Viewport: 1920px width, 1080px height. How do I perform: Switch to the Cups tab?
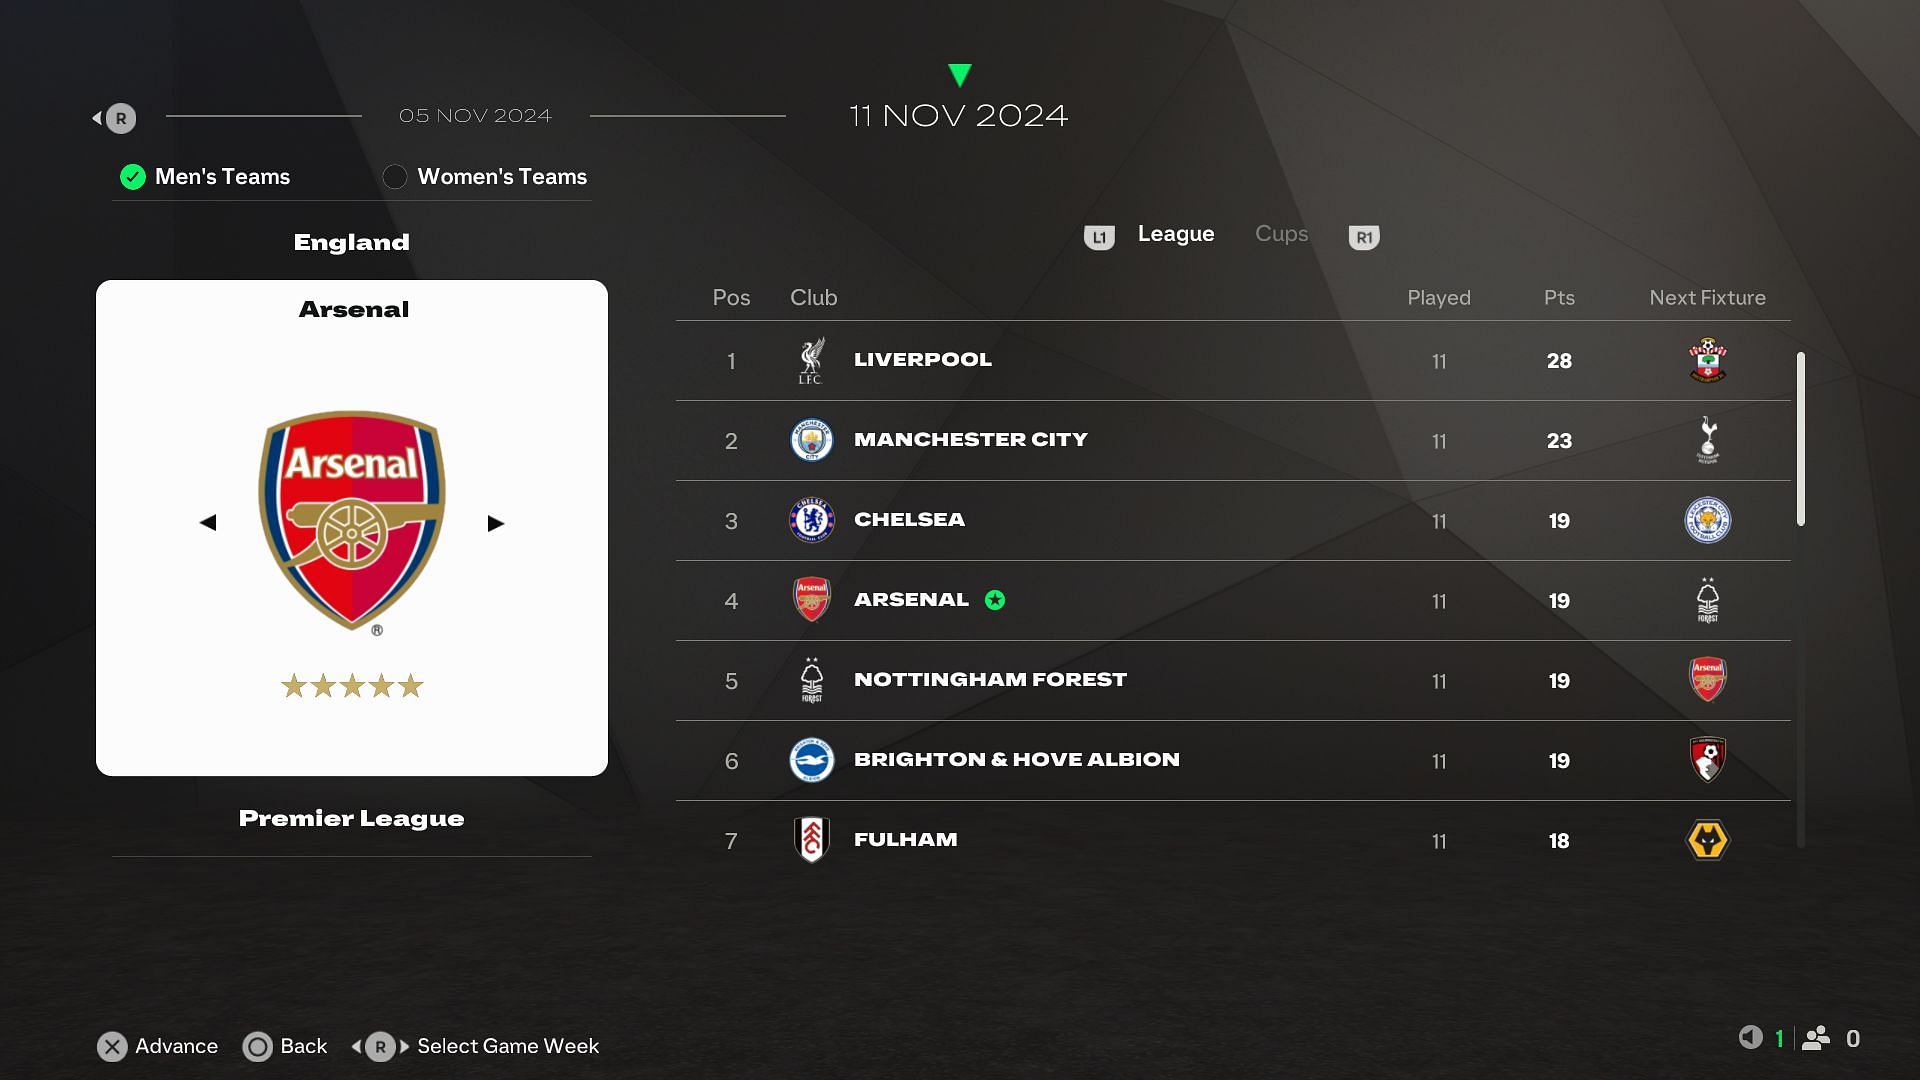pyautogui.click(x=1280, y=235)
